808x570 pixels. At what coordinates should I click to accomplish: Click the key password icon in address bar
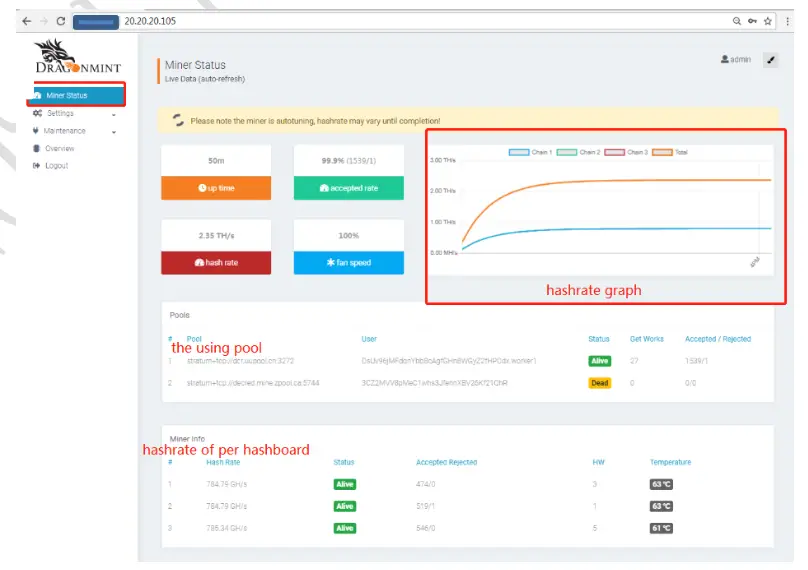point(752,21)
